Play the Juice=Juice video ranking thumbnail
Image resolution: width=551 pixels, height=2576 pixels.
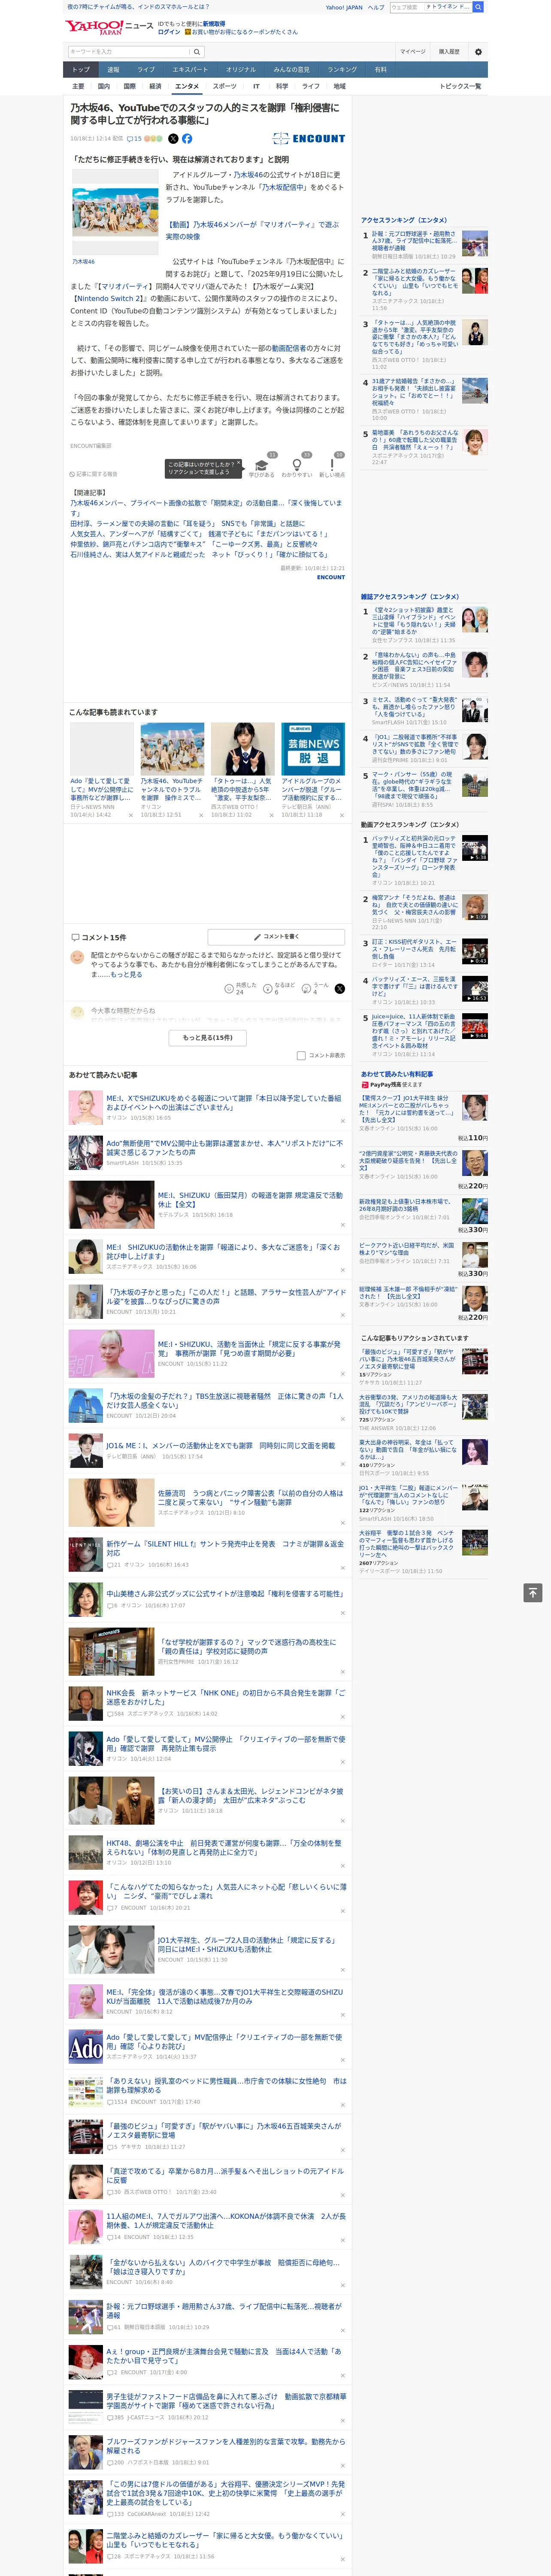click(x=474, y=1026)
